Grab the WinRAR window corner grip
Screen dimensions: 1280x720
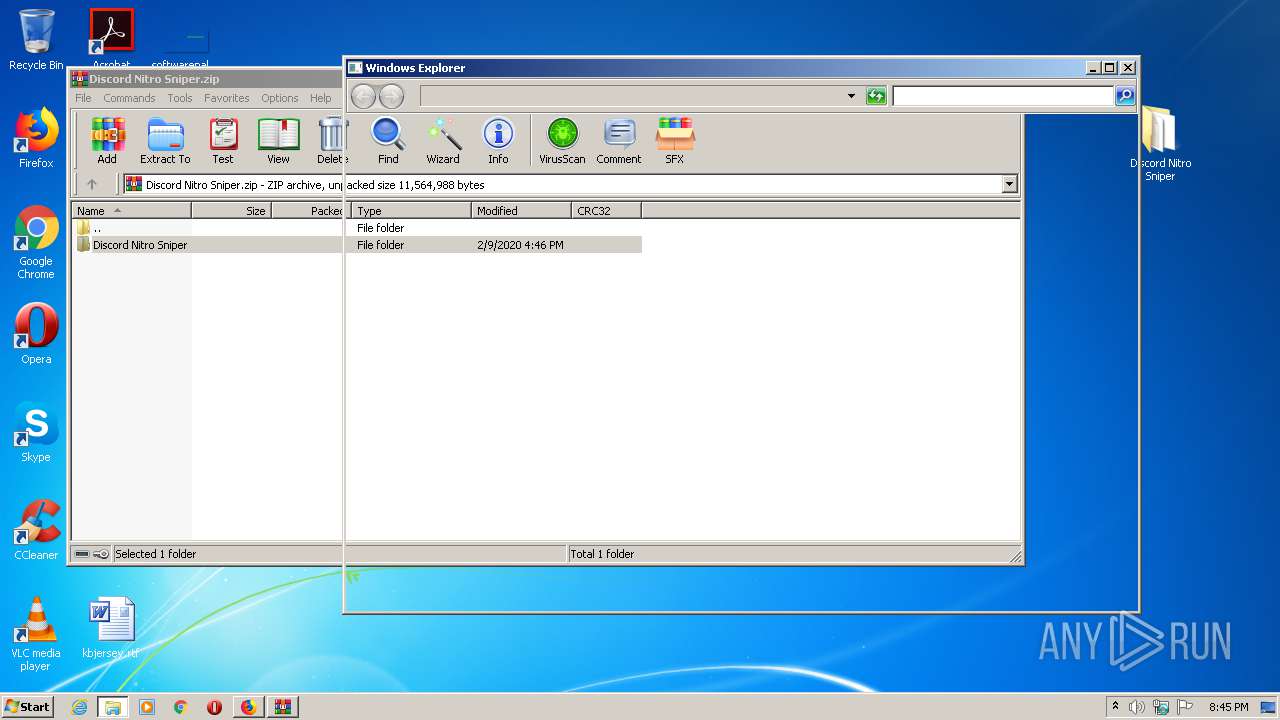1015,556
